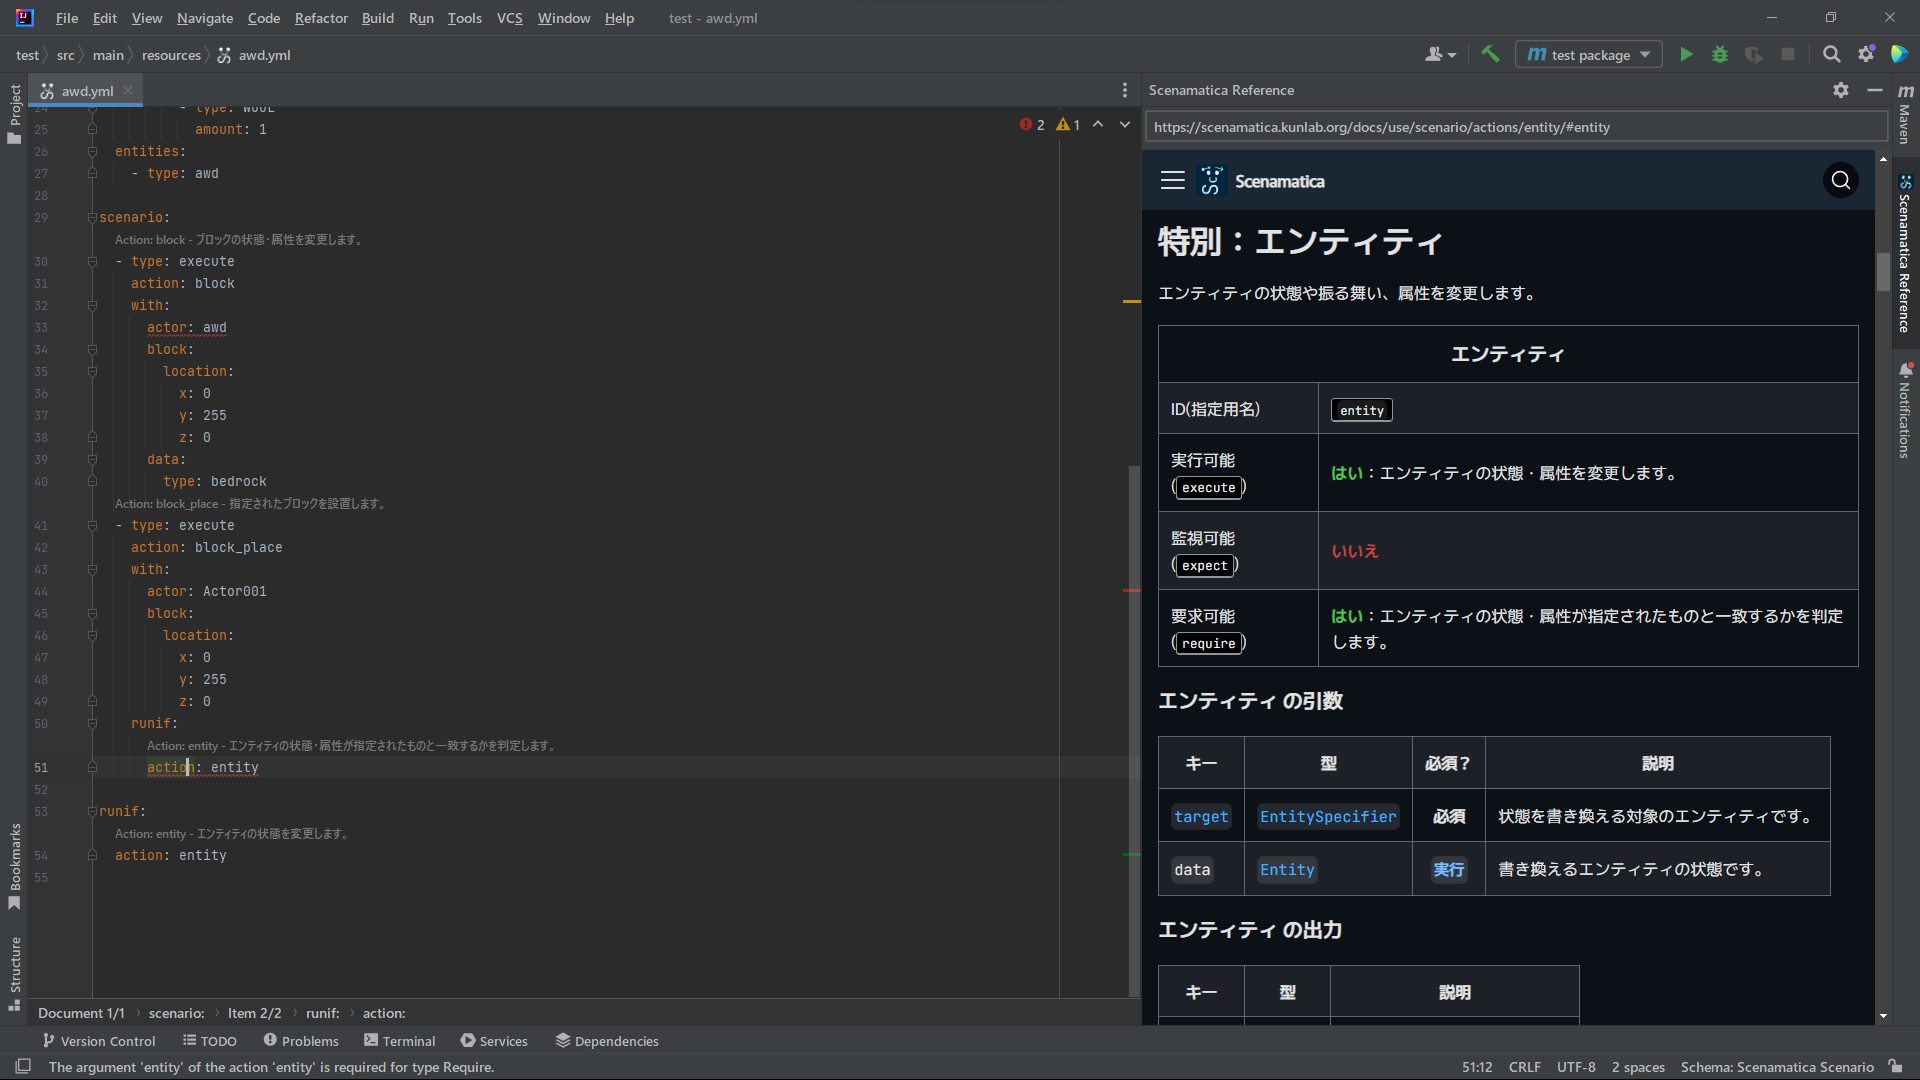This screenshot has height=1080, width=1920.
Task: Click the warnings count indicator
Action: coord(1069,125)
